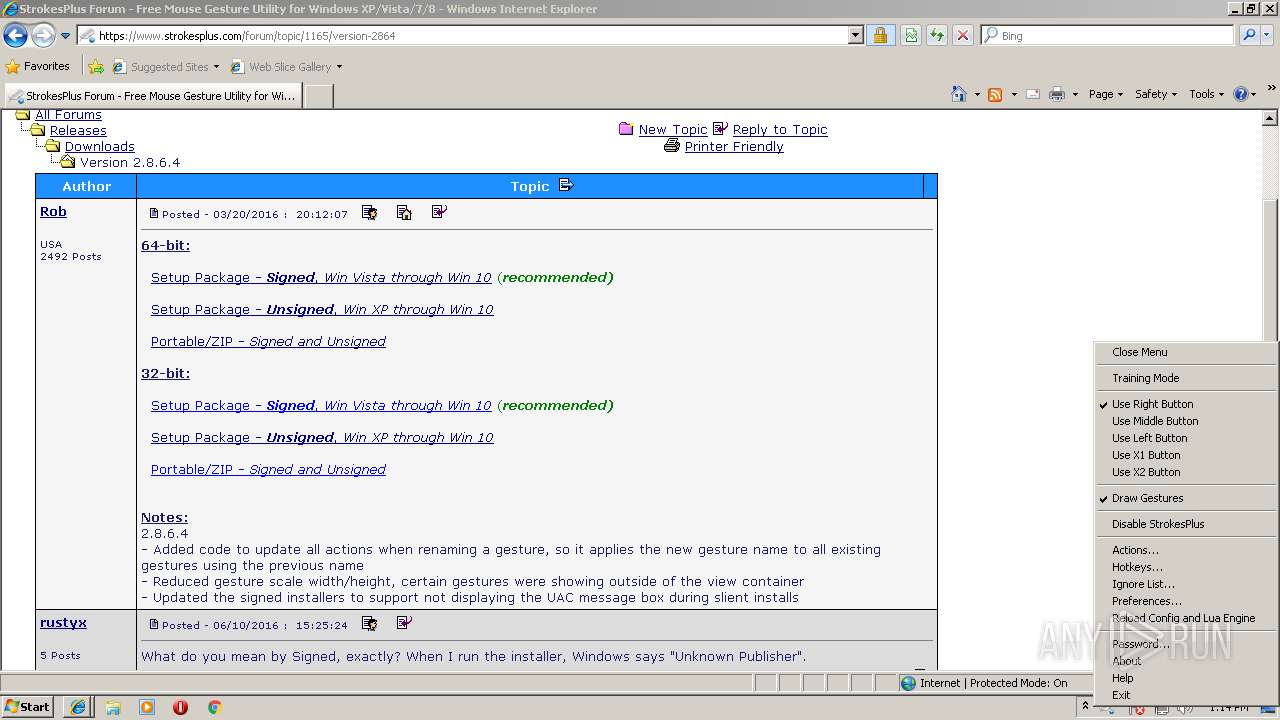Launch Chrome from the taskbar
Image resolution: width=1280 pixels, height=720 pixels.
click(x=214, y=707)
